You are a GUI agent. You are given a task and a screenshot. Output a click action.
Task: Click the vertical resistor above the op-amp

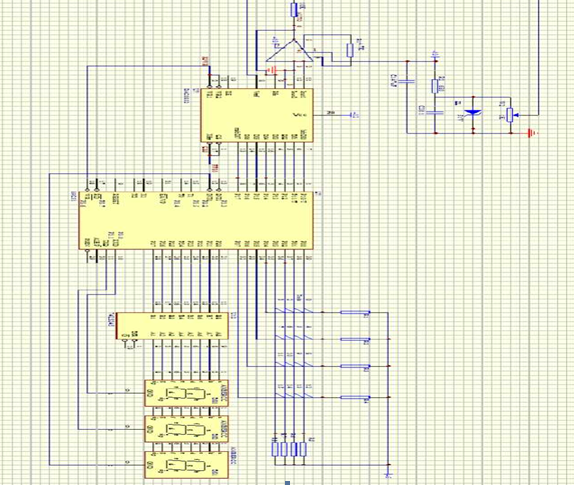(x=294, y=10)
